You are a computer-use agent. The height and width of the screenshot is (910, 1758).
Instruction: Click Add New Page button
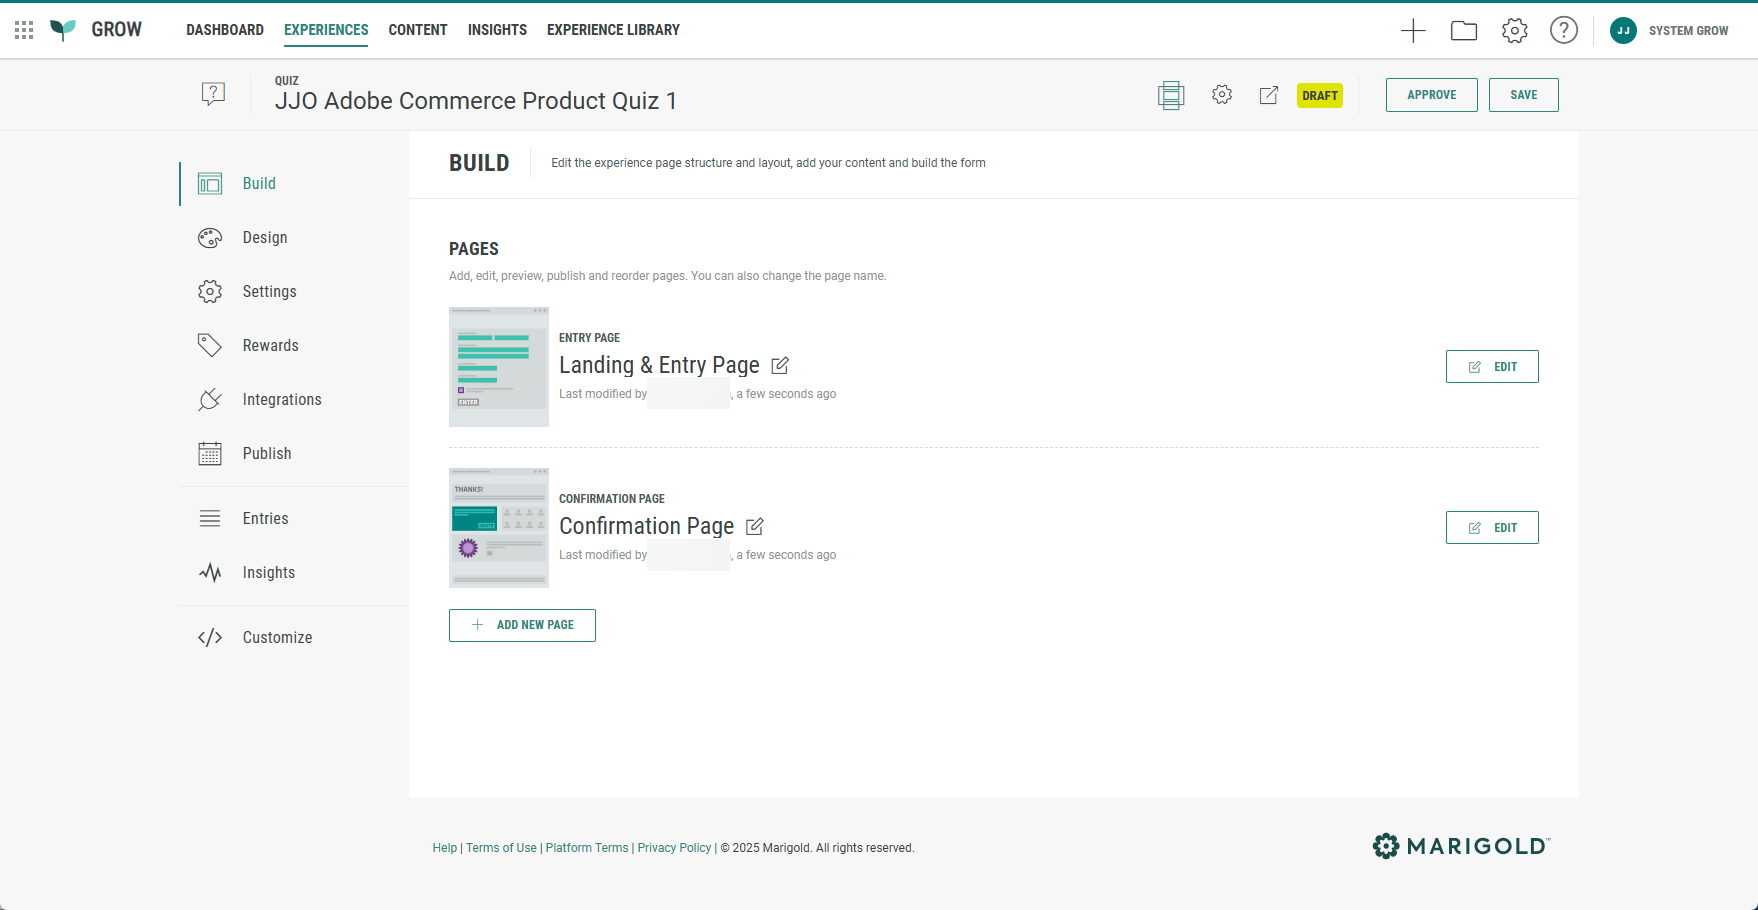tap(522, 625)
